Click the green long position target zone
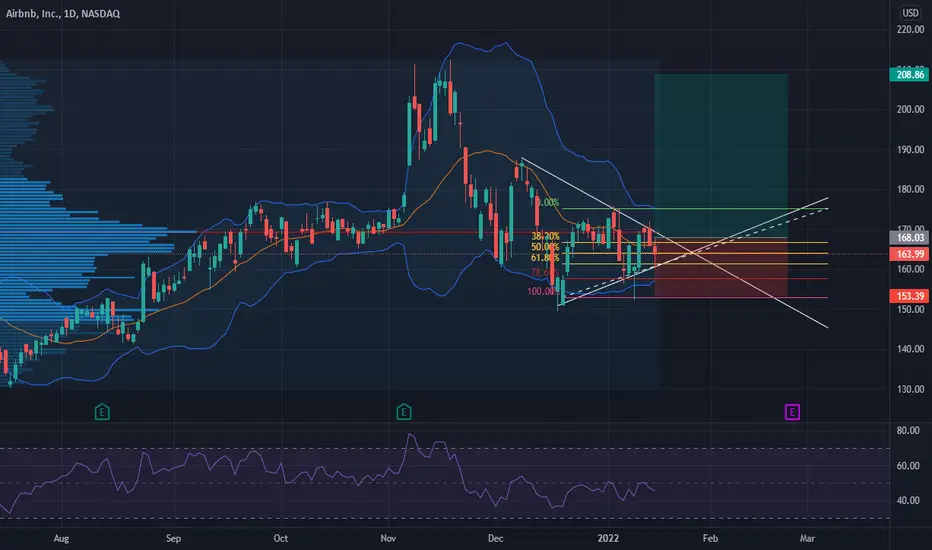This screenshot has width=932, height=550. point(721,156)
